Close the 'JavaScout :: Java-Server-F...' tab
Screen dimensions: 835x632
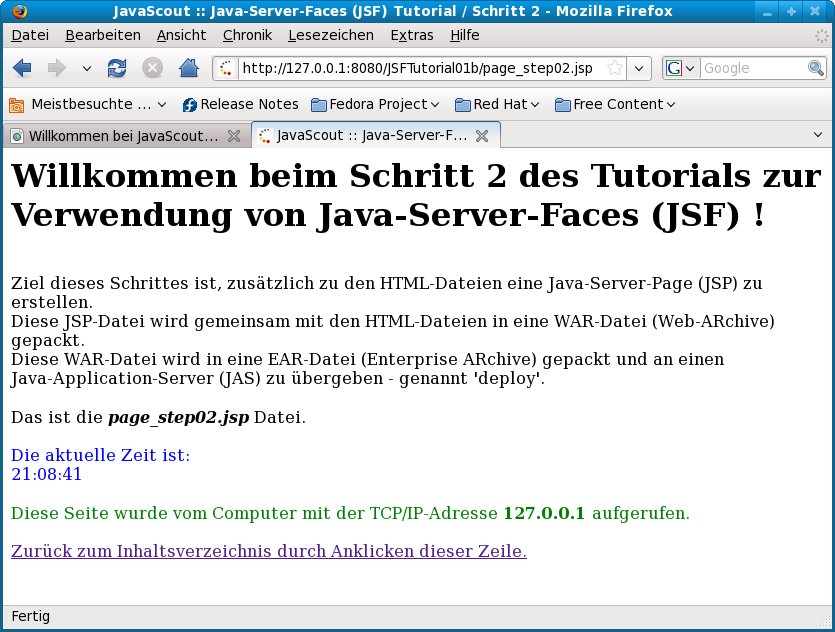click(481, 135)
